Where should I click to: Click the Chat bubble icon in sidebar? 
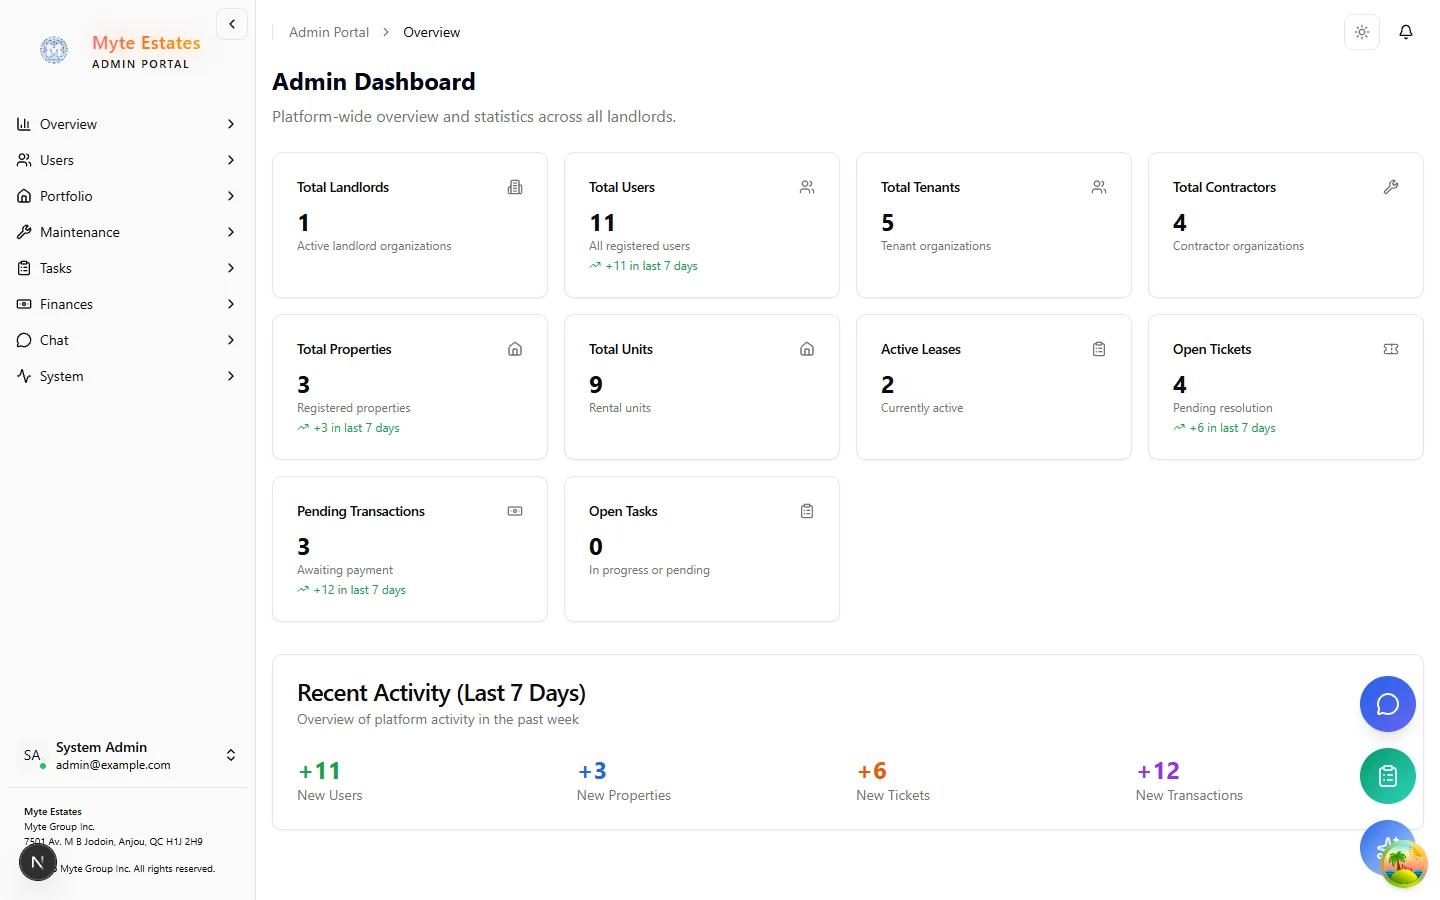[x=24, y=340]
